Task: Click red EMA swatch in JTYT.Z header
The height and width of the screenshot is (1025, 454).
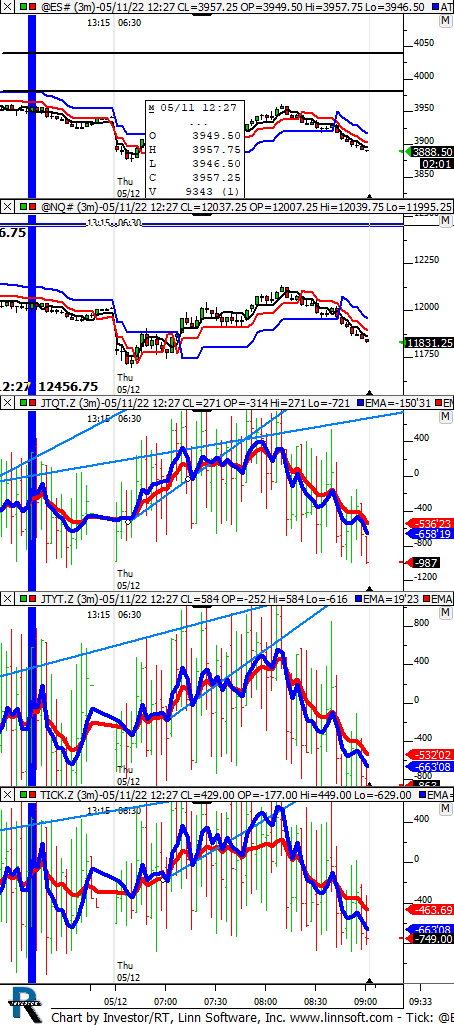Action: point(425,599)
